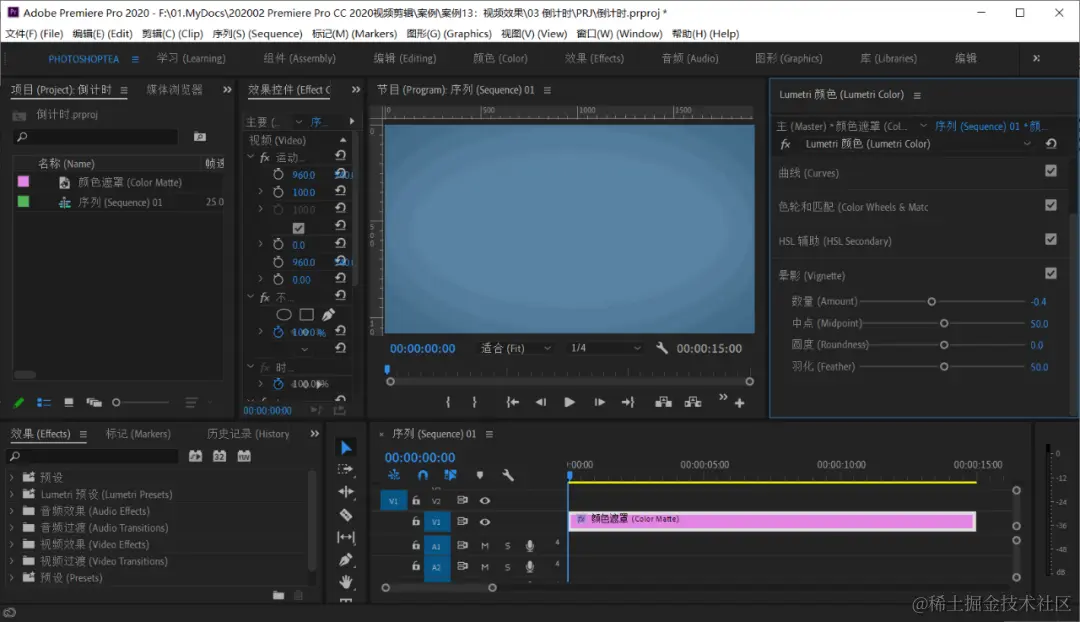
Task: Select Color Matte clip on timeline
Action: pyautogui.click(x=771, y=520)
